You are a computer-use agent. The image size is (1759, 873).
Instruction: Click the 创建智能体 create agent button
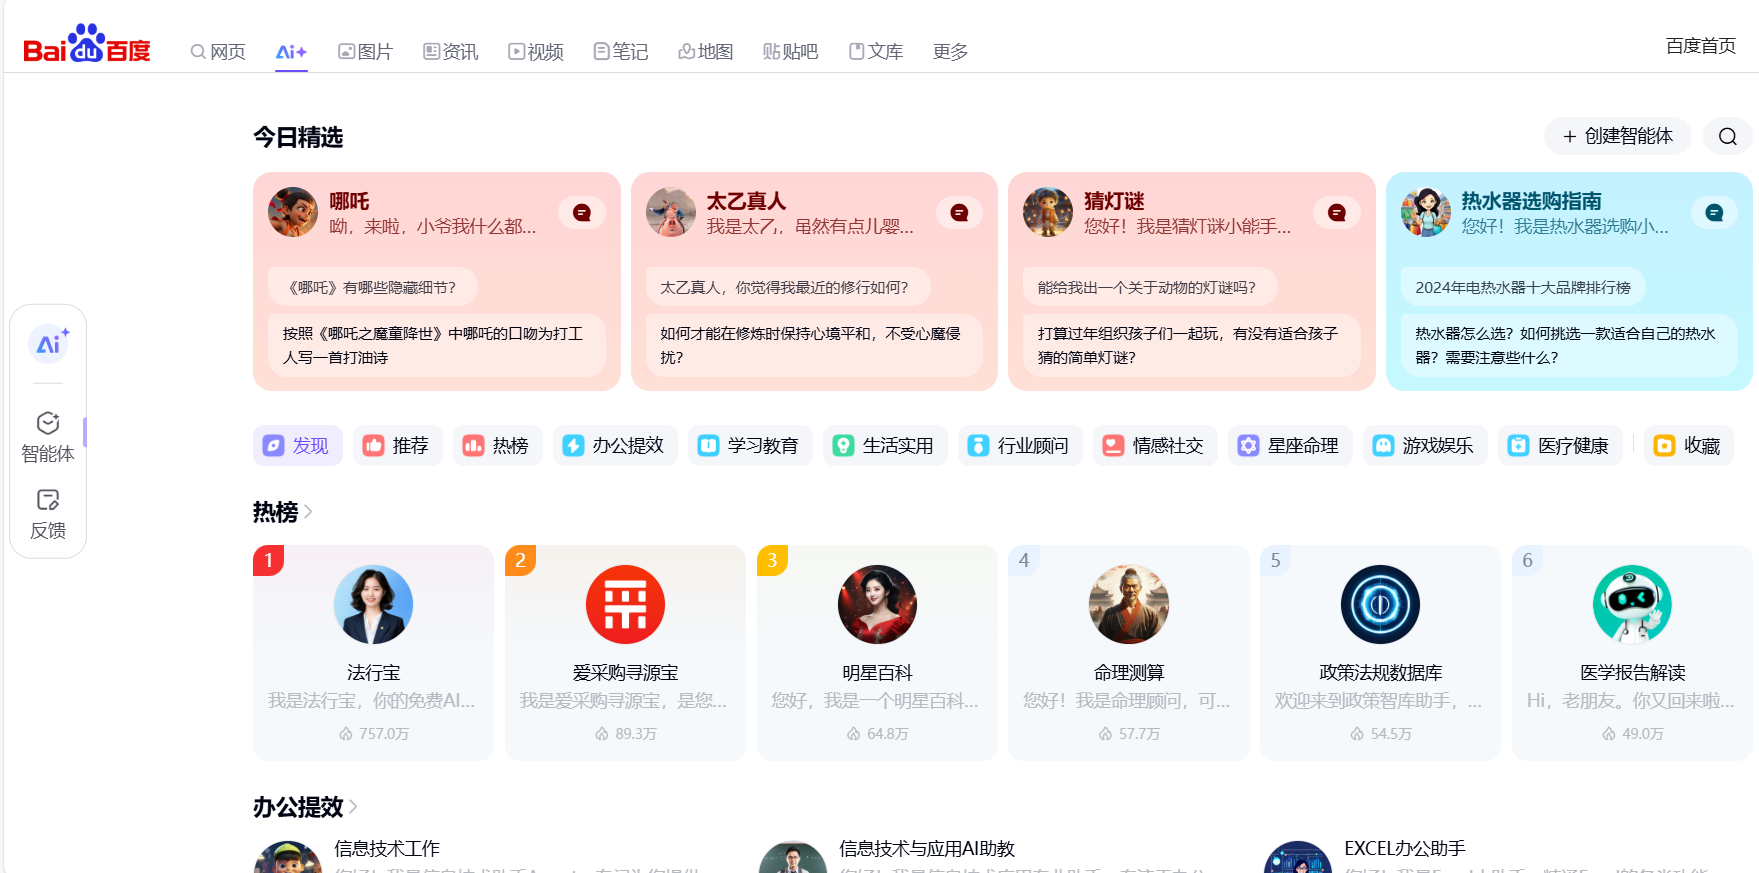(1617, 136)
